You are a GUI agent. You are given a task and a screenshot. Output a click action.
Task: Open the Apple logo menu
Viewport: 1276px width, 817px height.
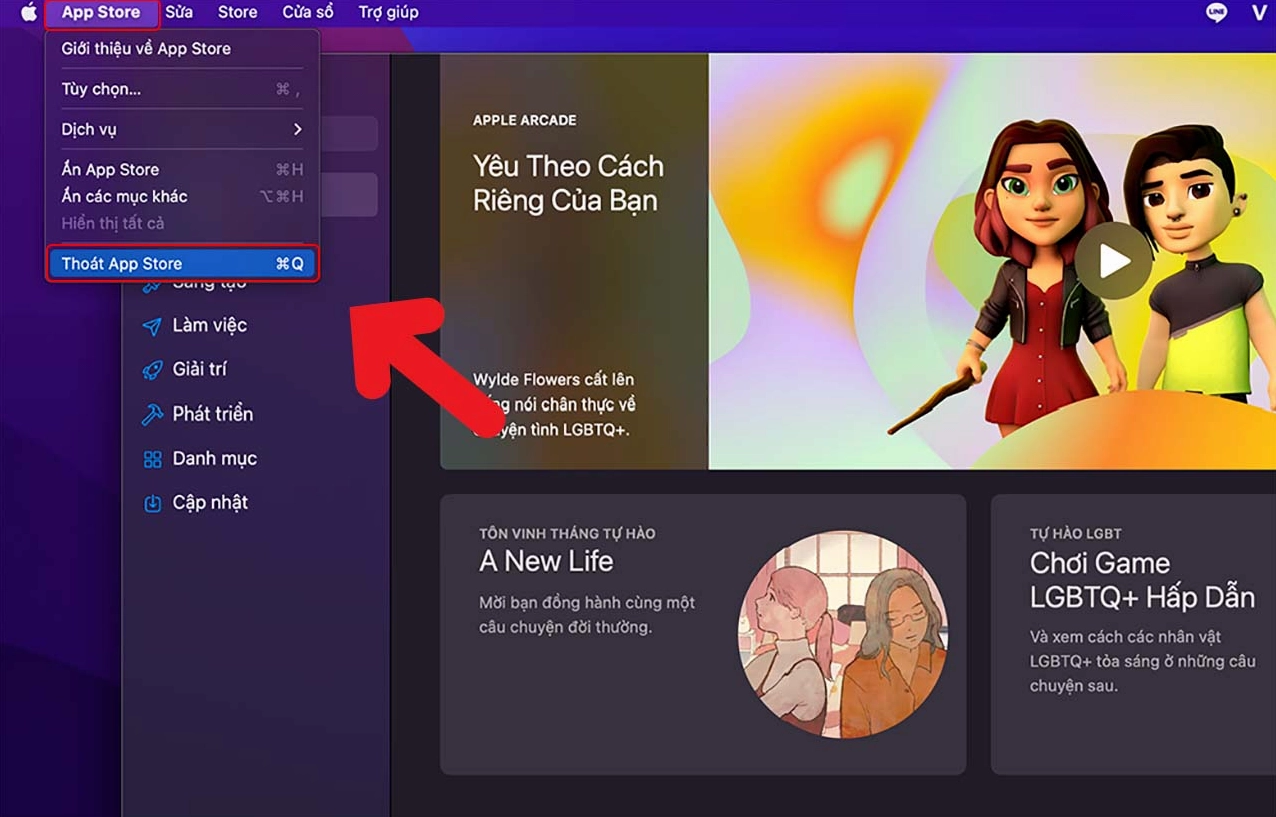pos(28,13)
